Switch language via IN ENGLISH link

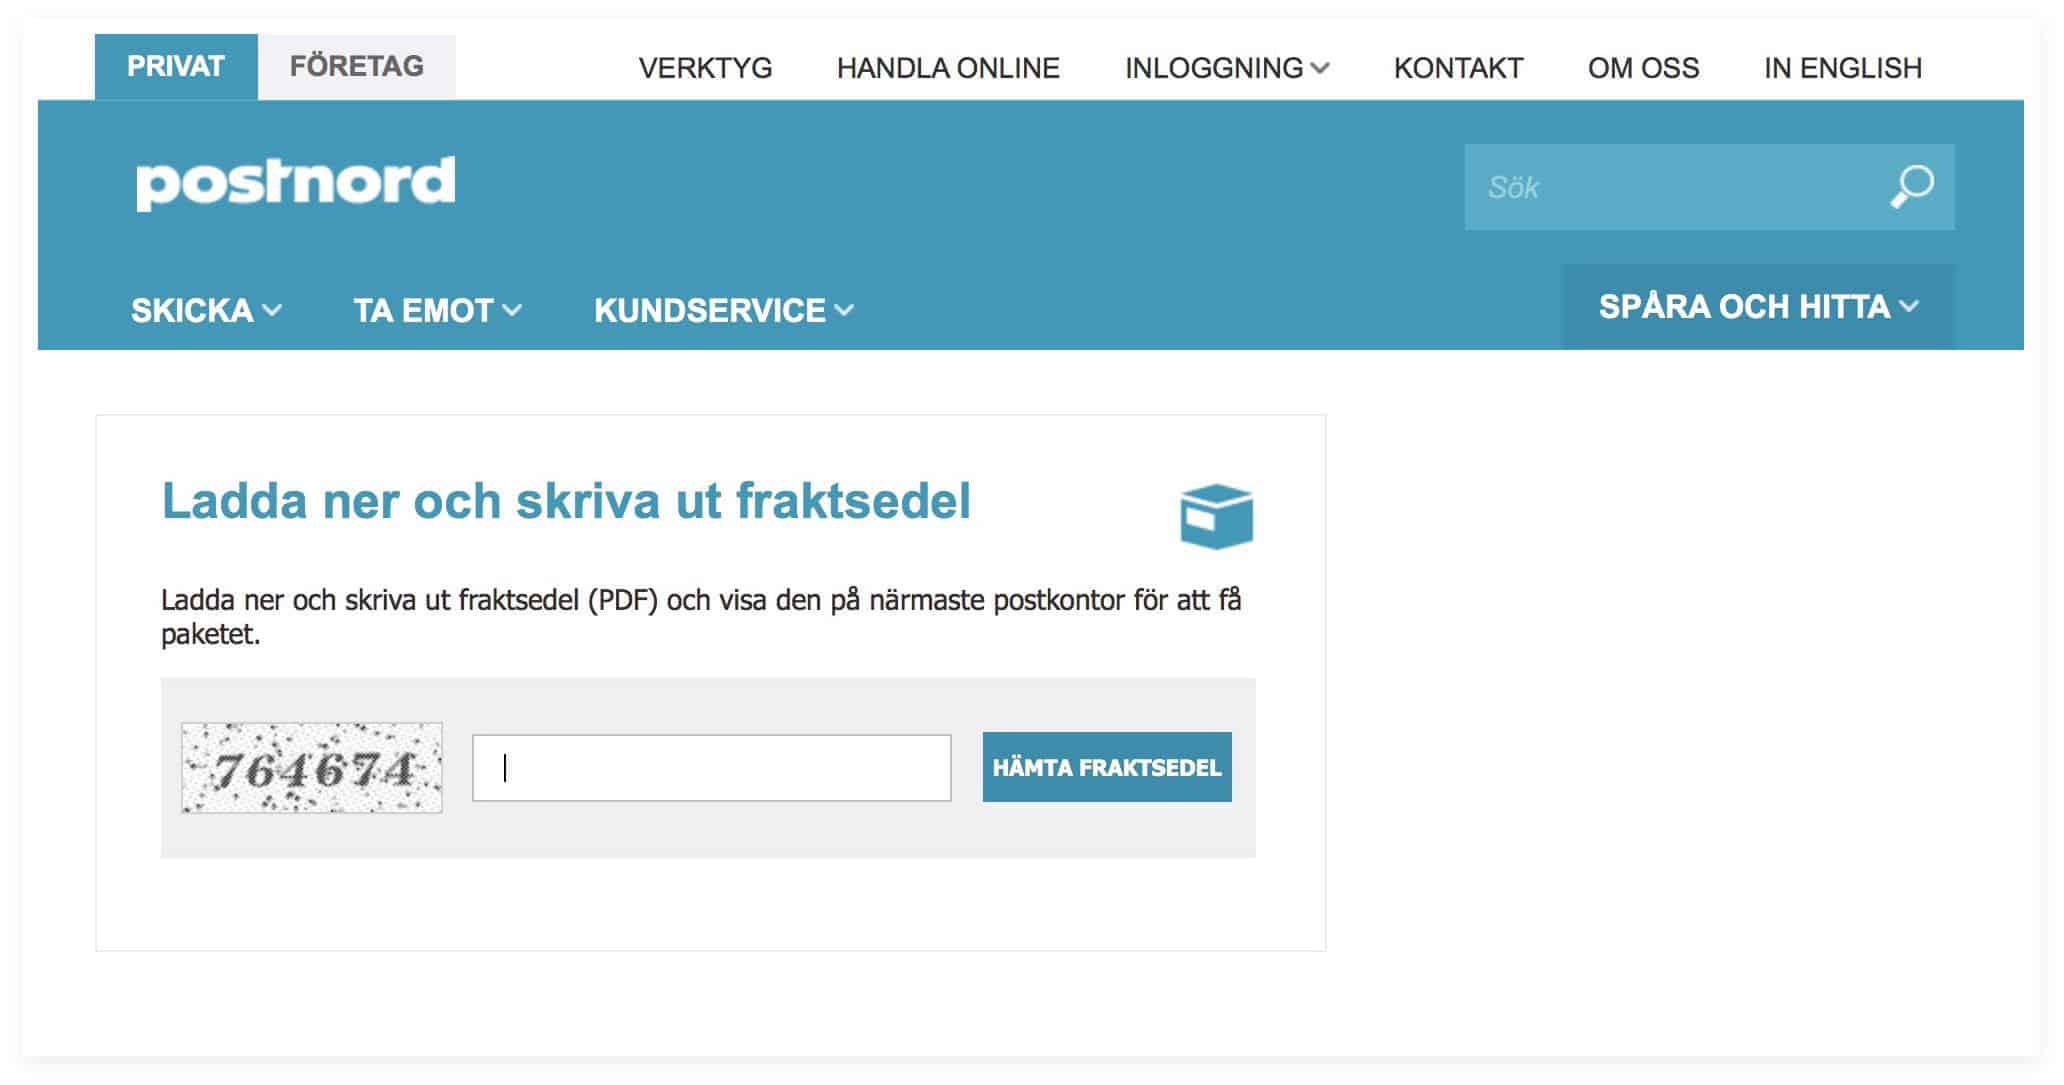(1843, 68)
